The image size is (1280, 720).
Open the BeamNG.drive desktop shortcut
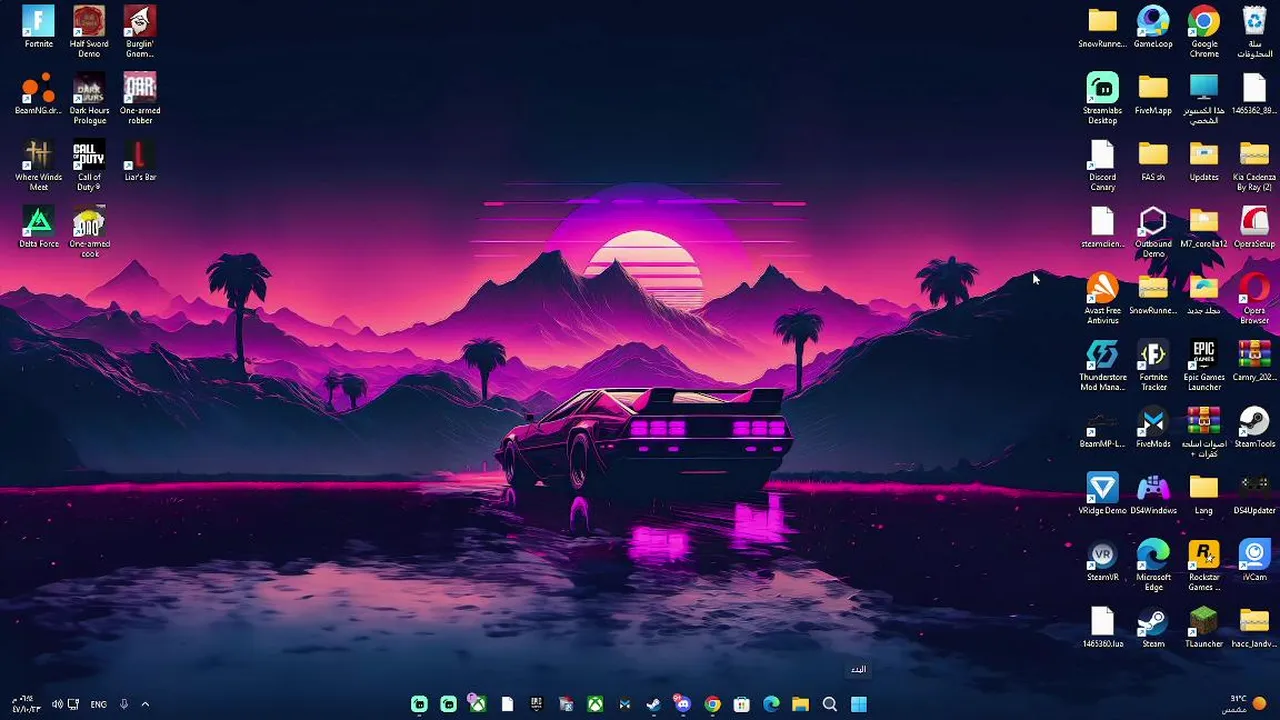coord(38,94)
